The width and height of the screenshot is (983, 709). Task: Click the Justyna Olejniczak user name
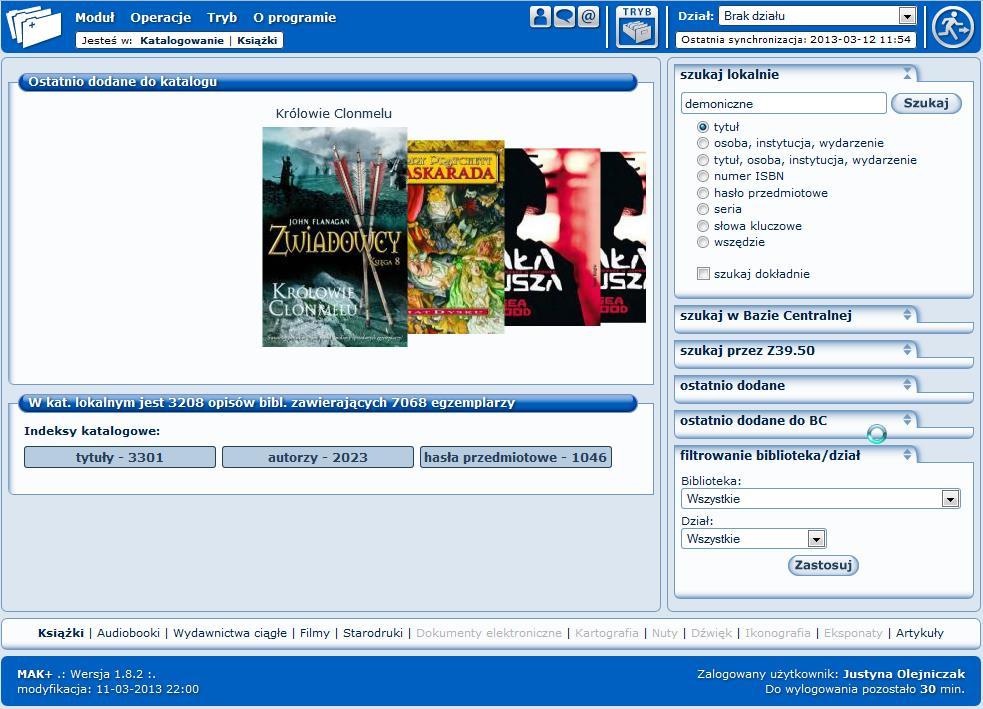[x=903, y=674]
